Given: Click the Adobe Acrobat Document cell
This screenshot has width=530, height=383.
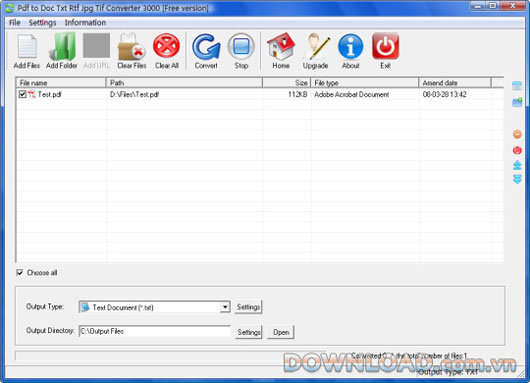Looking at the screenshot, I should click(x=352, y=94).
